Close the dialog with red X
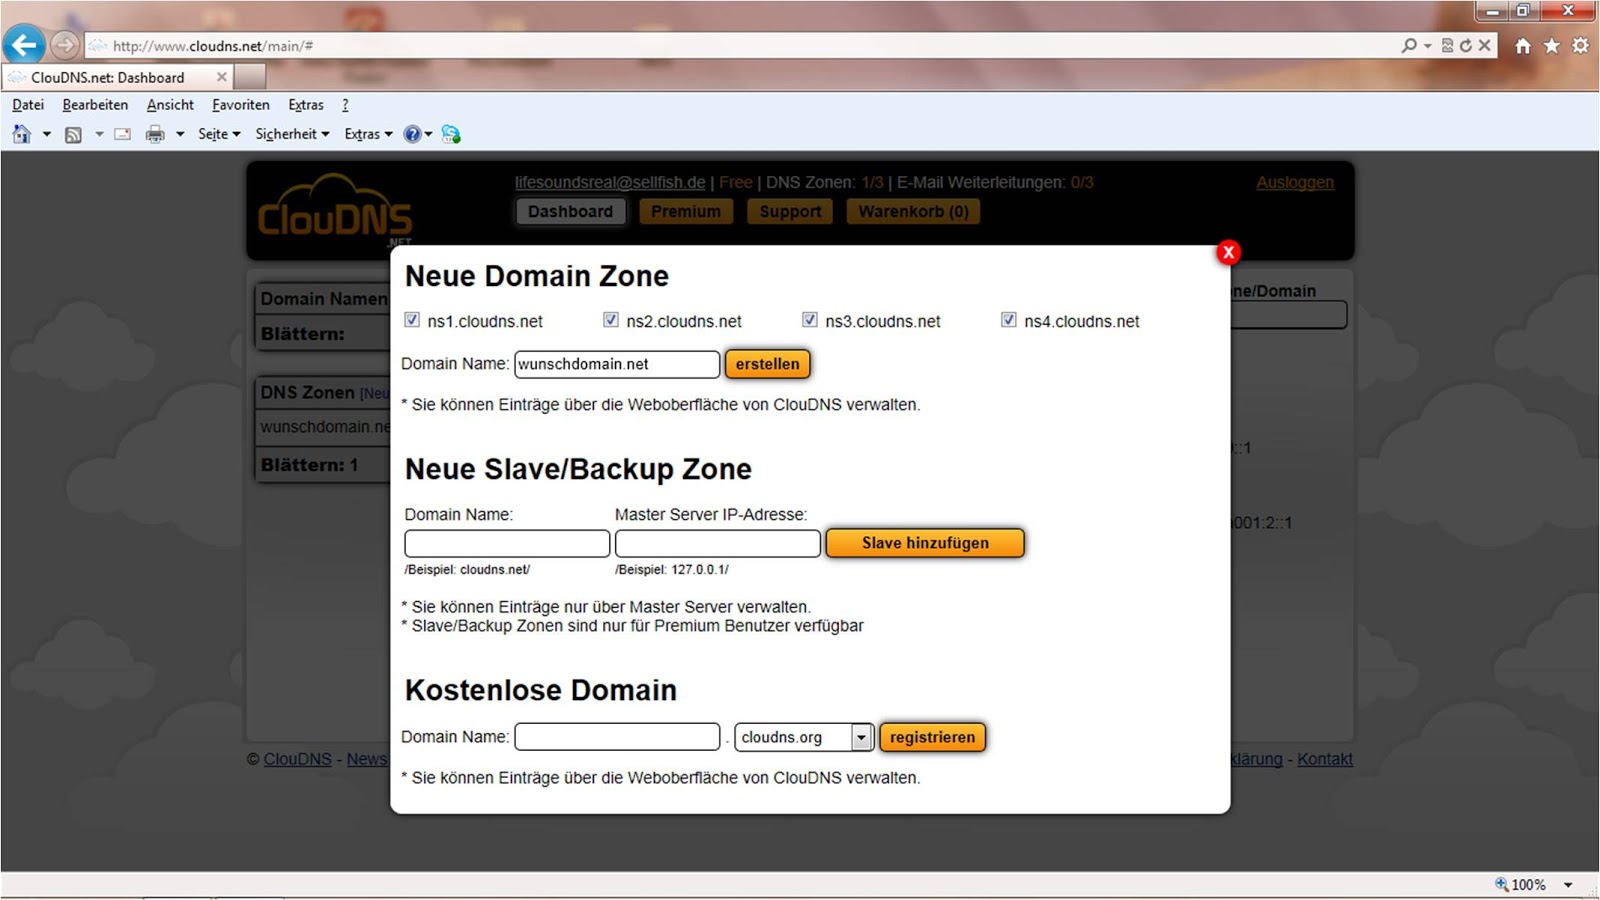This screenshot has width=1600, height=900. click(1228, 252)
